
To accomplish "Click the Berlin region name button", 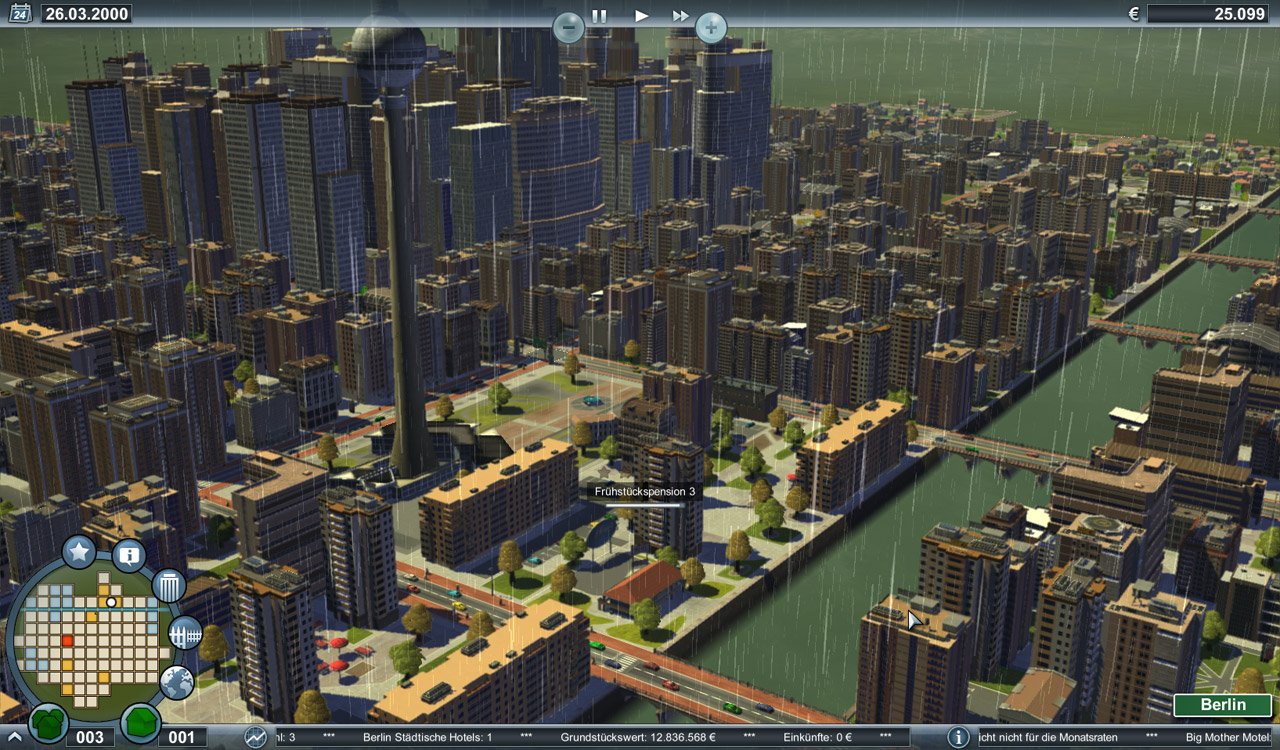I will pos(1224,705).
